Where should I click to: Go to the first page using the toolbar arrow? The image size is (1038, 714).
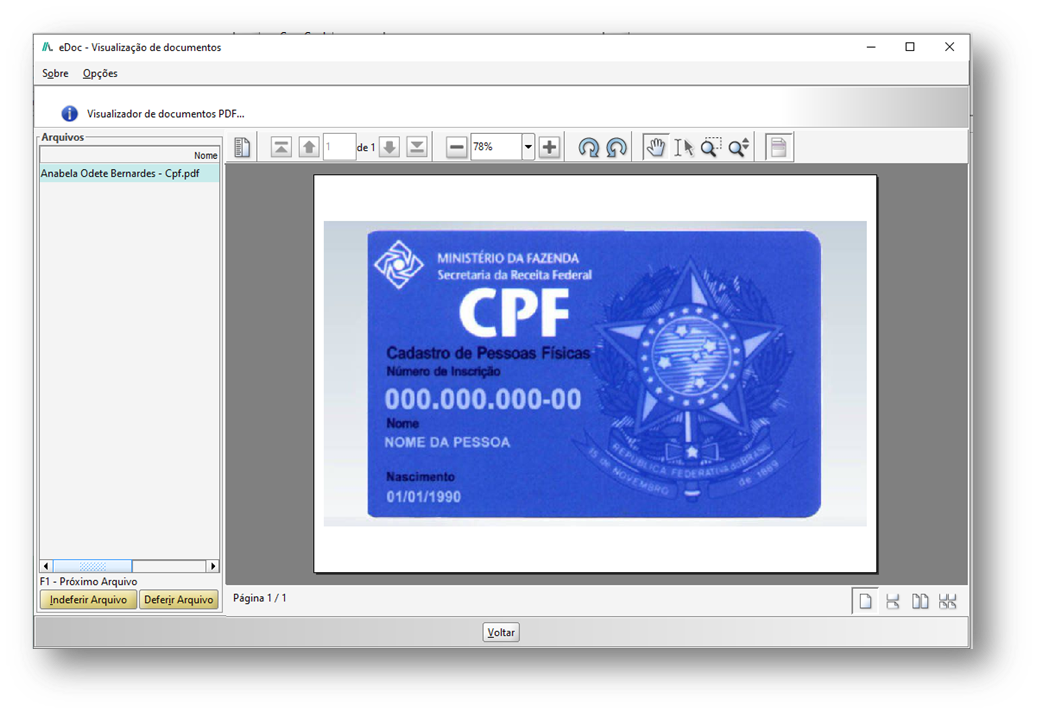pyautogui.click(x=281, y=147)
